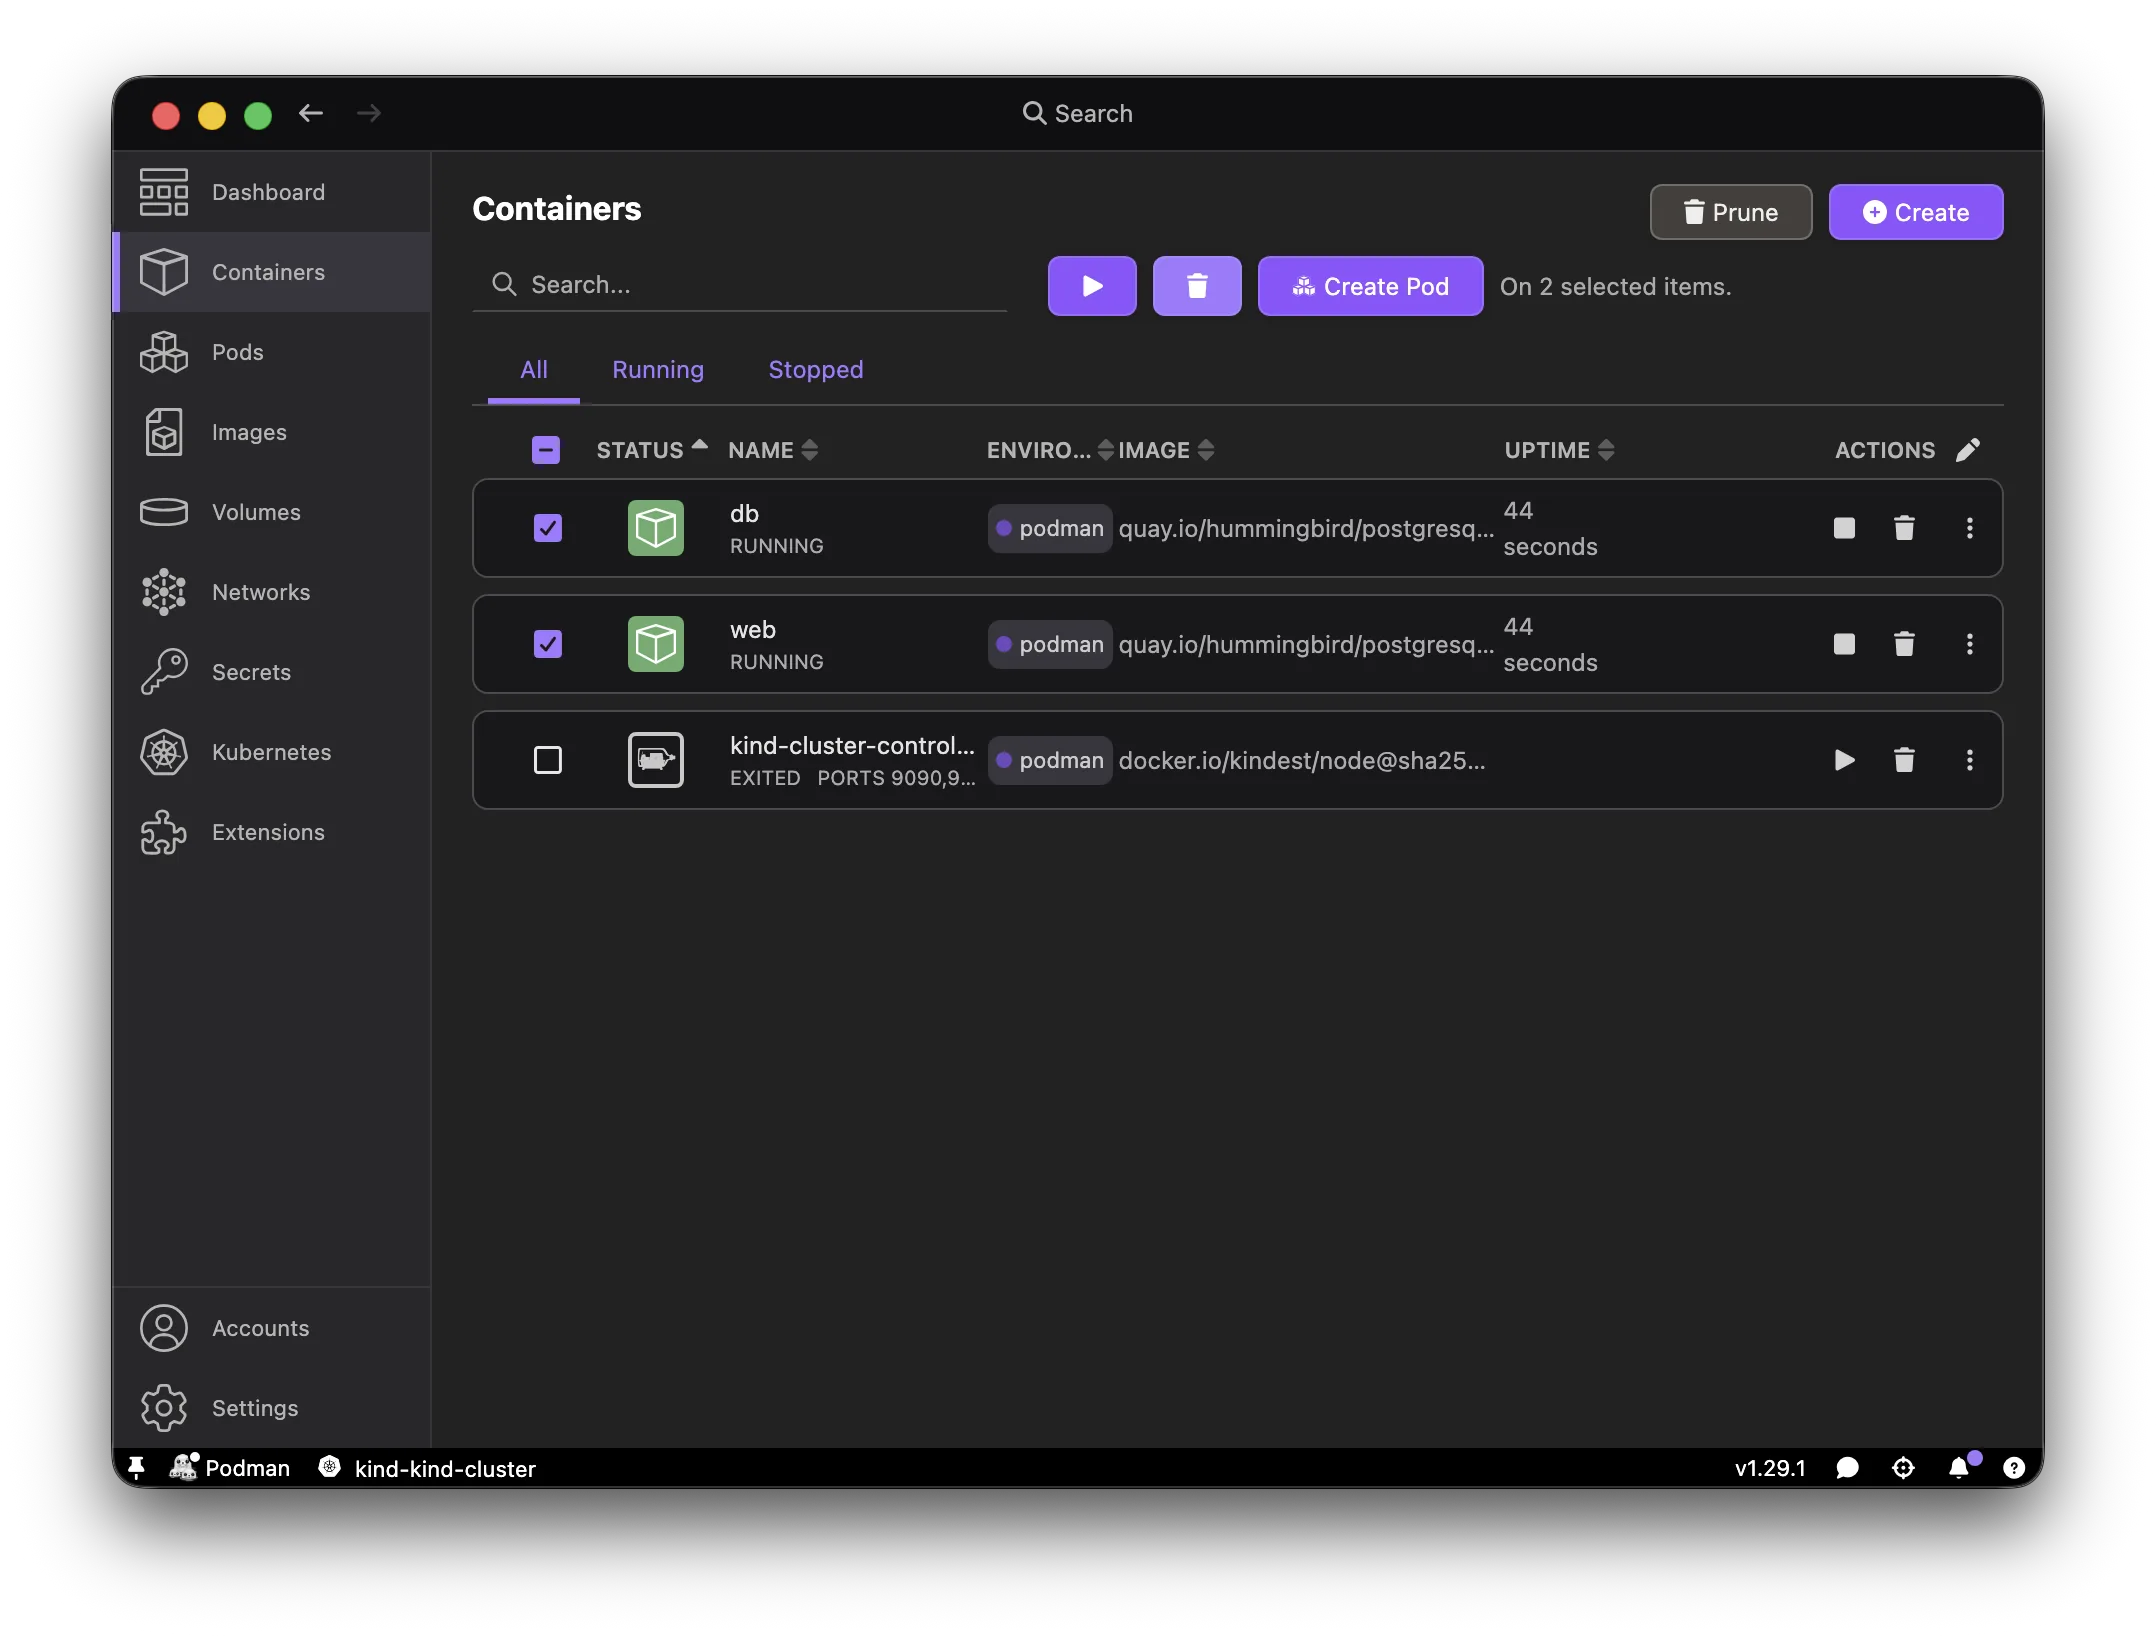The width and height of the screenshot is (2156, 1636).
Task: Click the Prune button
Action: (x=1731, y=212)
